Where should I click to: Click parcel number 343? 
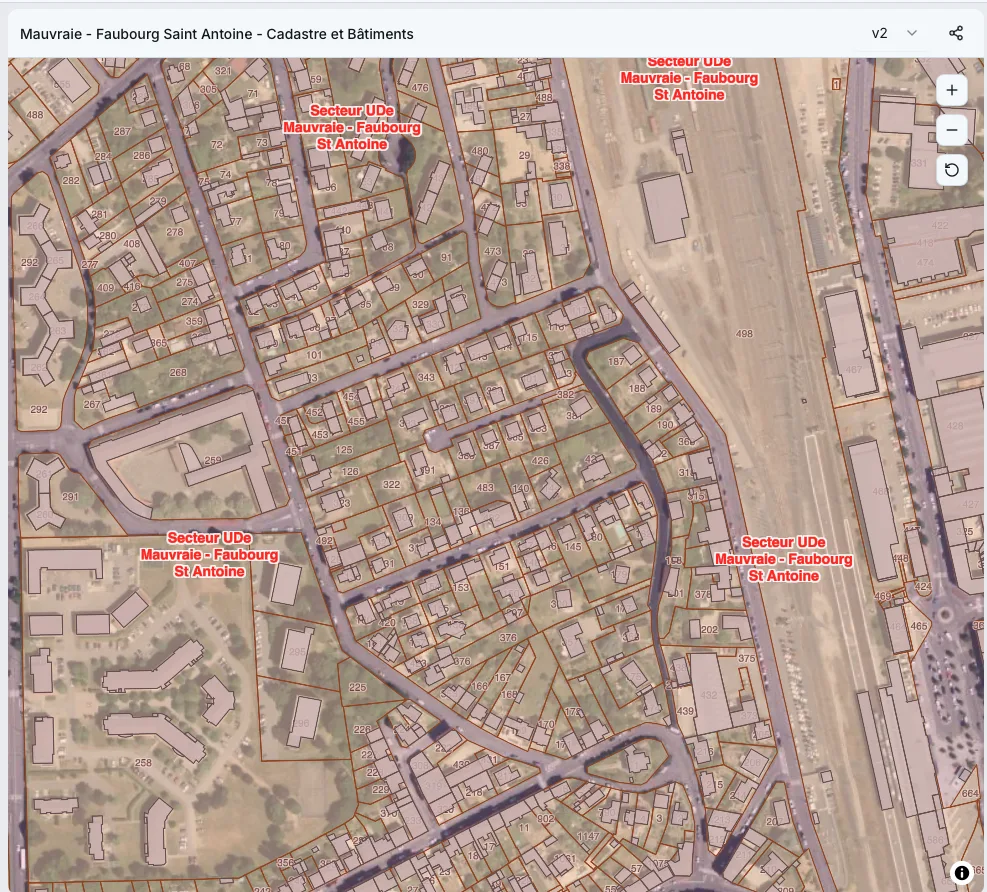(x=426, y=377)
